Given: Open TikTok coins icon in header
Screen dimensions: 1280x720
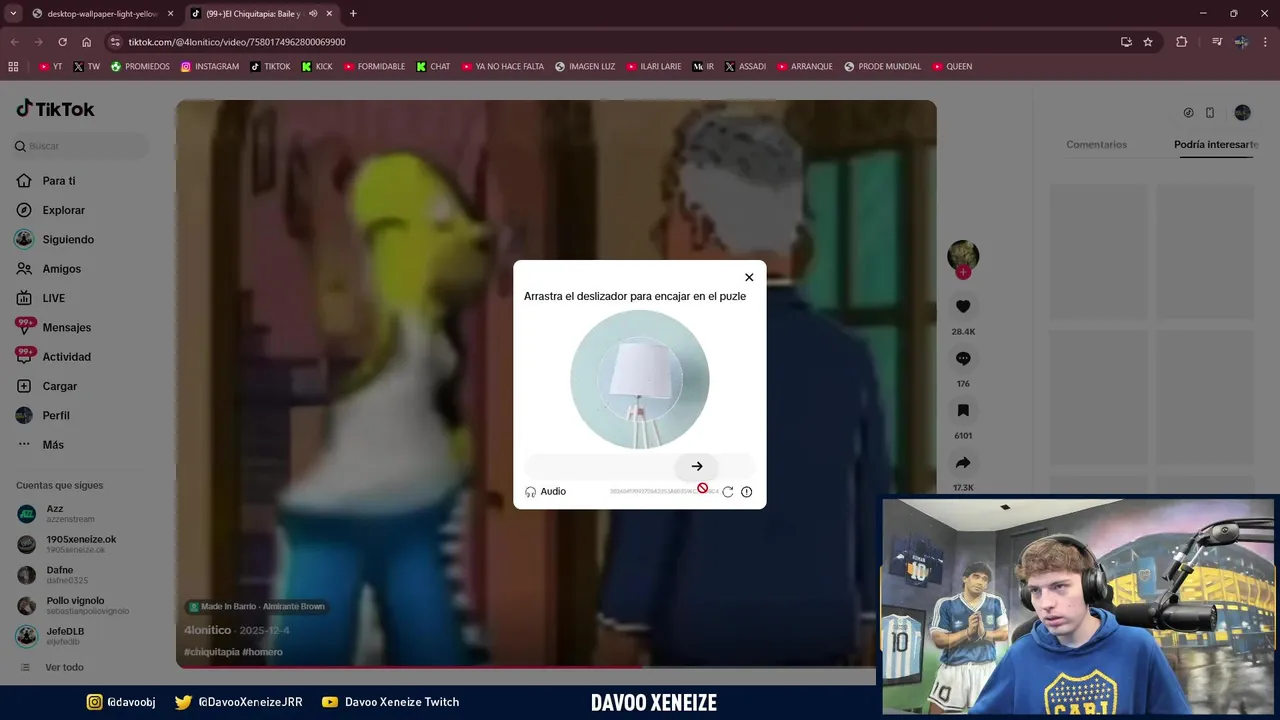Looking at the screenshot, I should click(x=1188, y=113).
